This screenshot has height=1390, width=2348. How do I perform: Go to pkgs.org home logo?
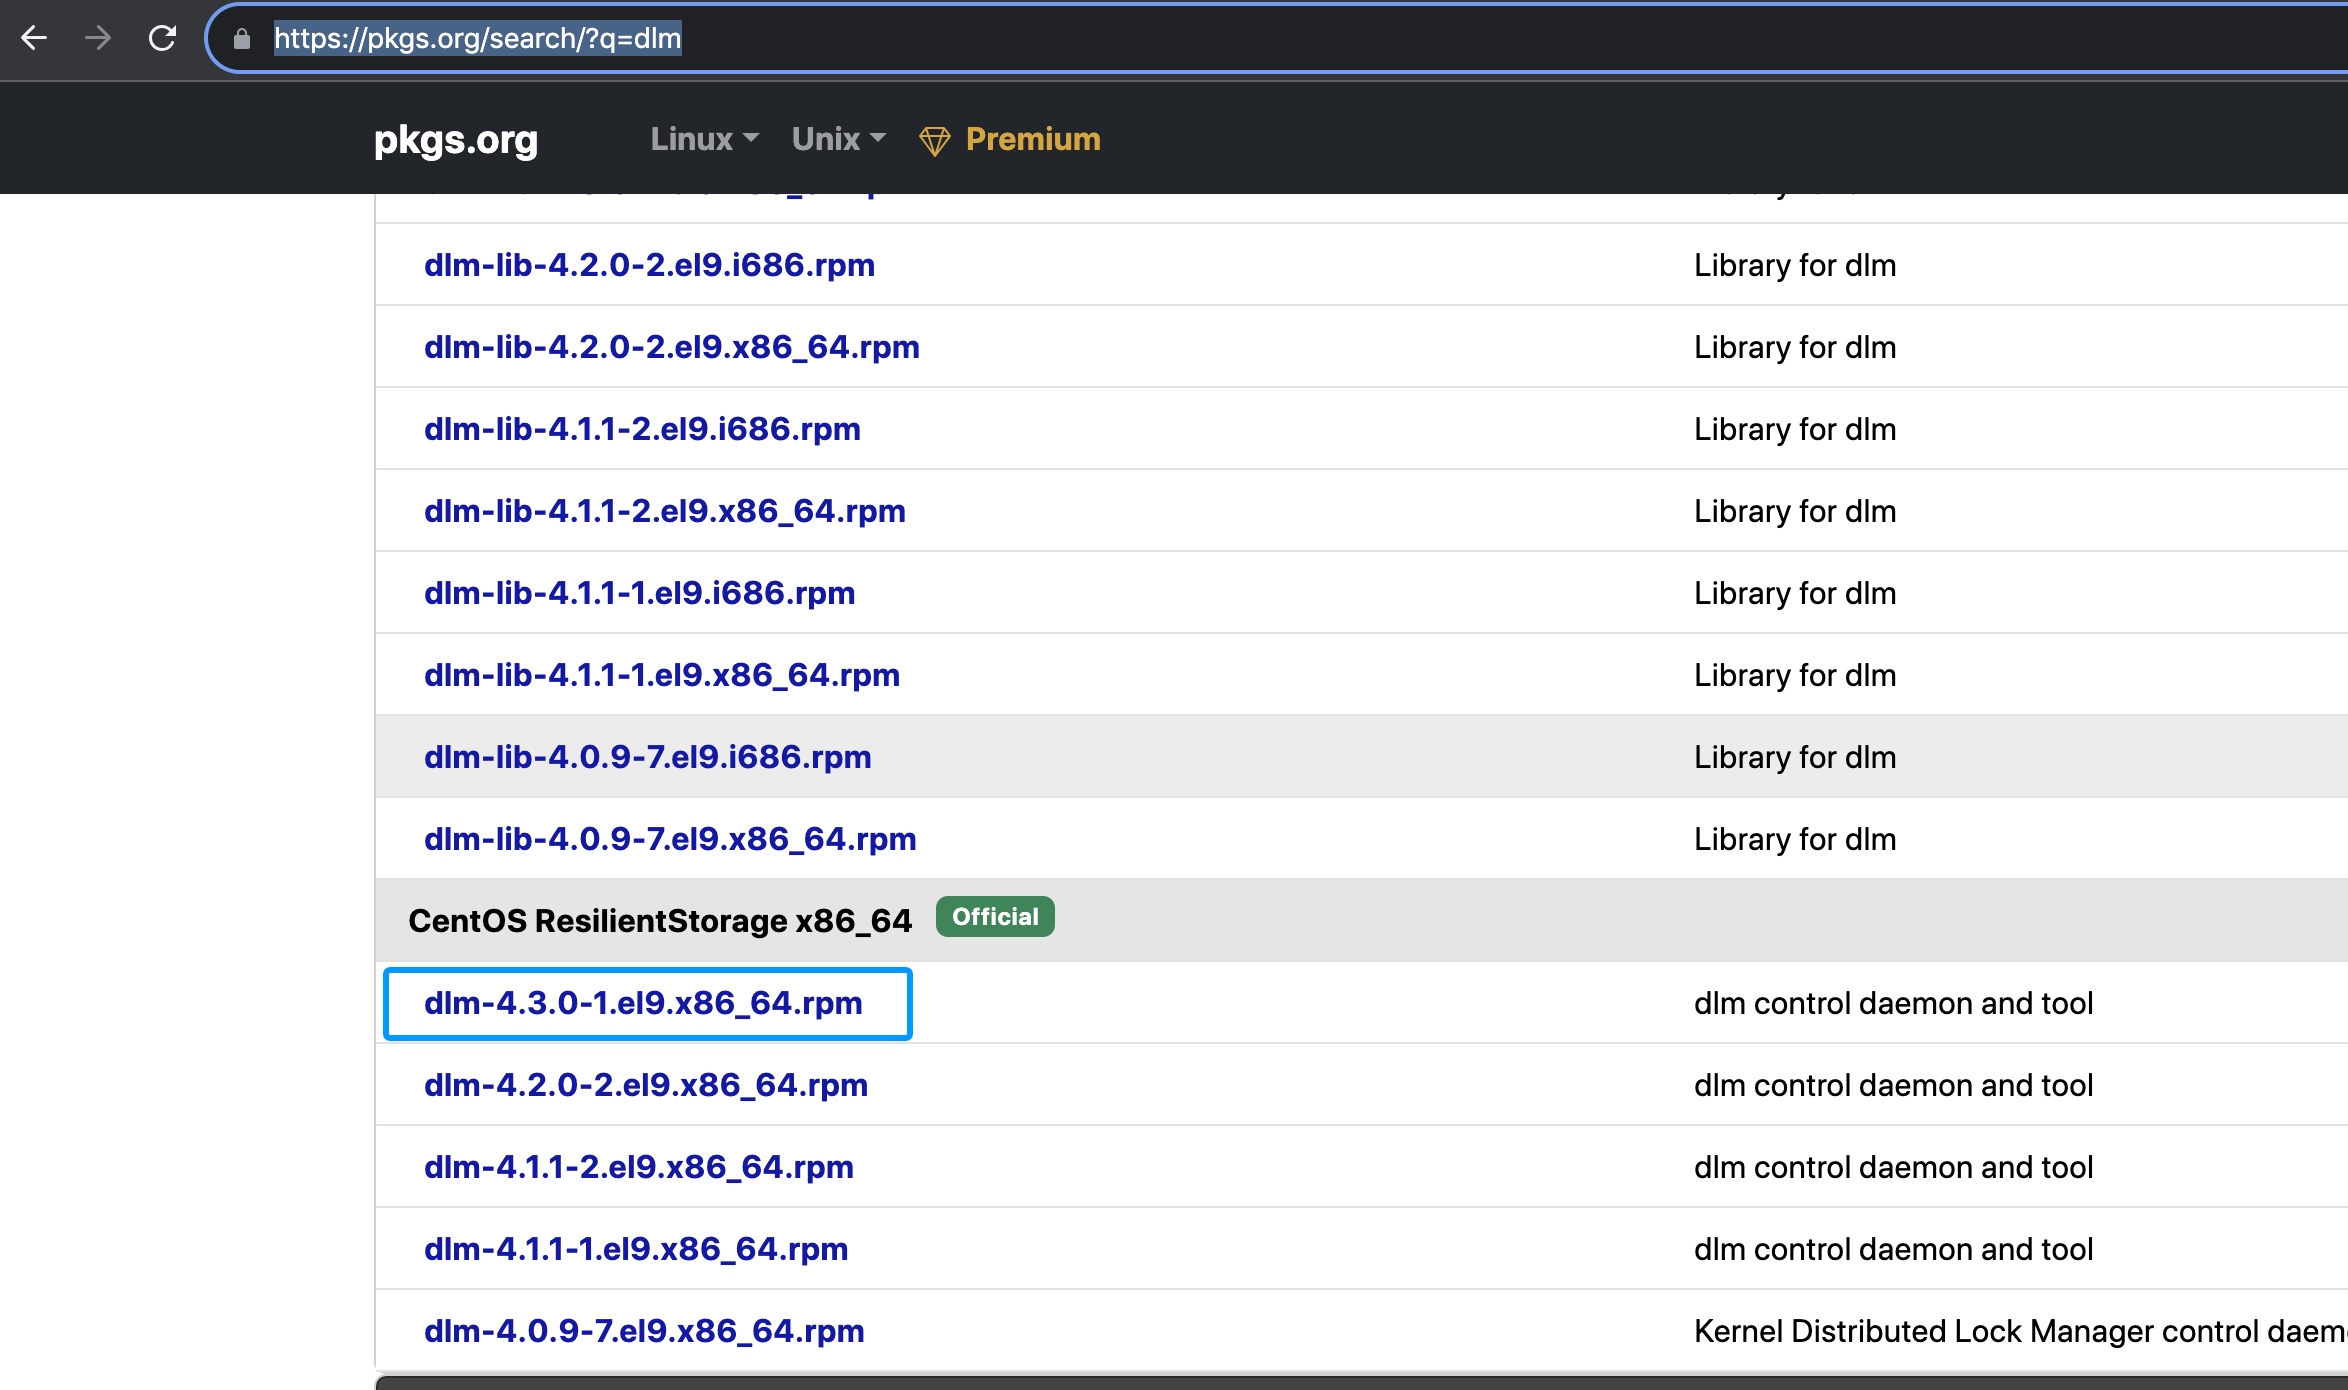point(455,140)
